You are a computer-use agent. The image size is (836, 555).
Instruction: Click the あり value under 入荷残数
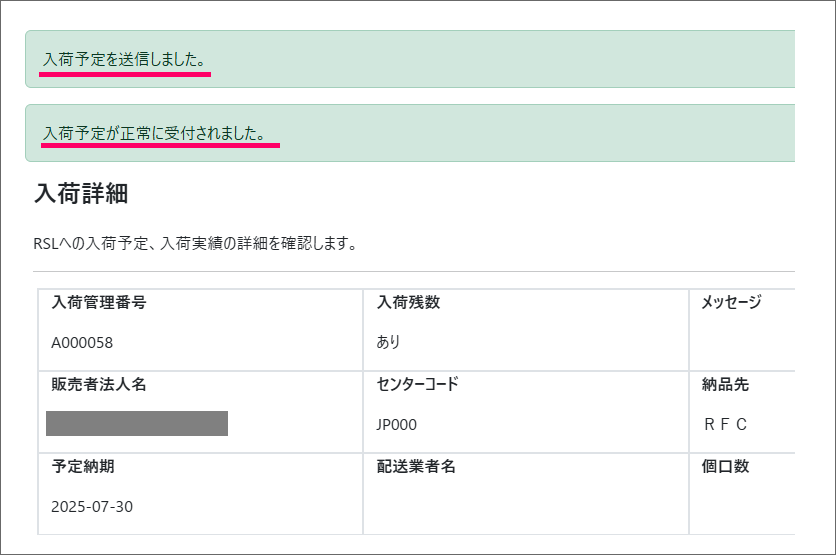[388, 342]
